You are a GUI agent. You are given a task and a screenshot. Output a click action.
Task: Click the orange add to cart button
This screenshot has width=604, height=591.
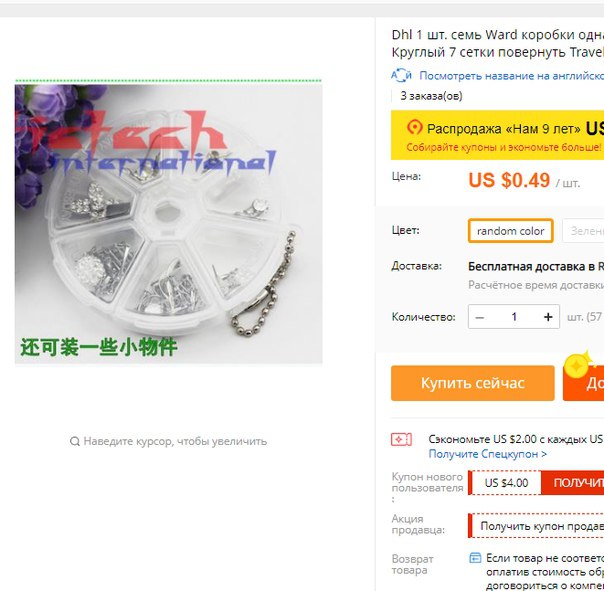(x=584, y=383)
